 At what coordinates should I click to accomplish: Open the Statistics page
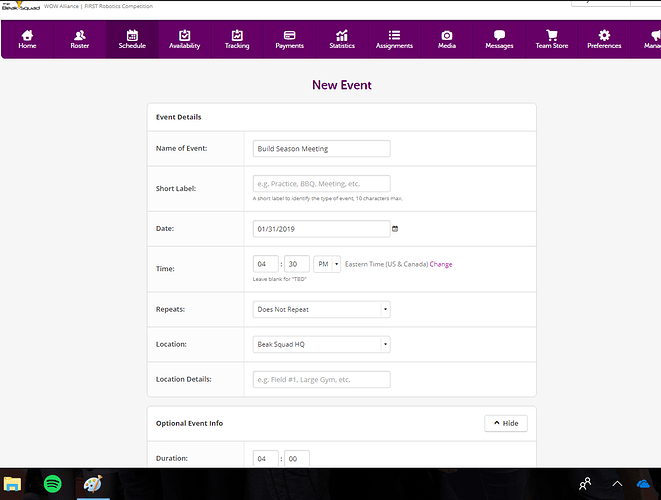(342, 39)
